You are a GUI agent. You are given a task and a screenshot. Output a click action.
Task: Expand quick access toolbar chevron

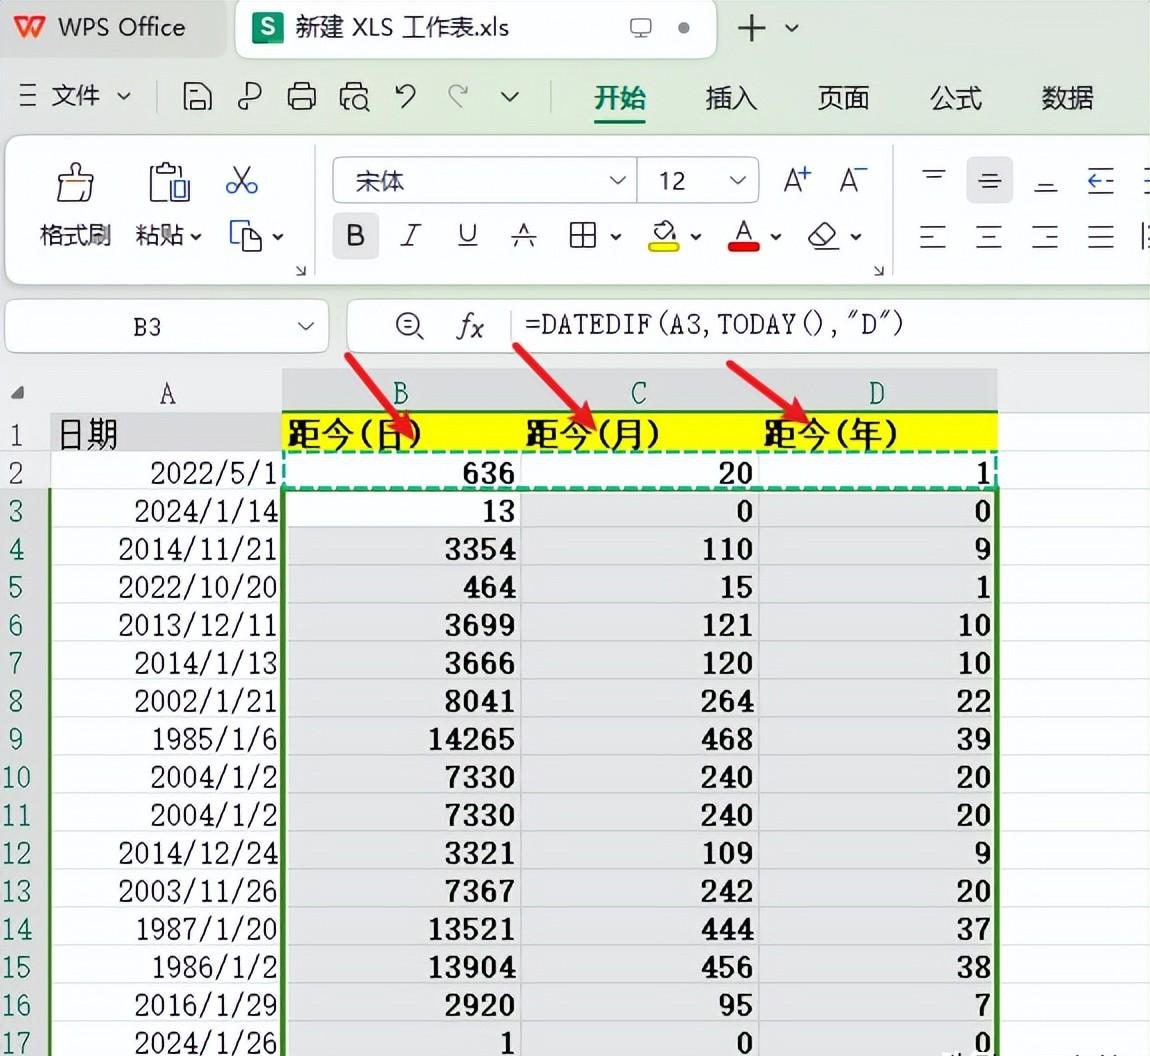[510, 97]
